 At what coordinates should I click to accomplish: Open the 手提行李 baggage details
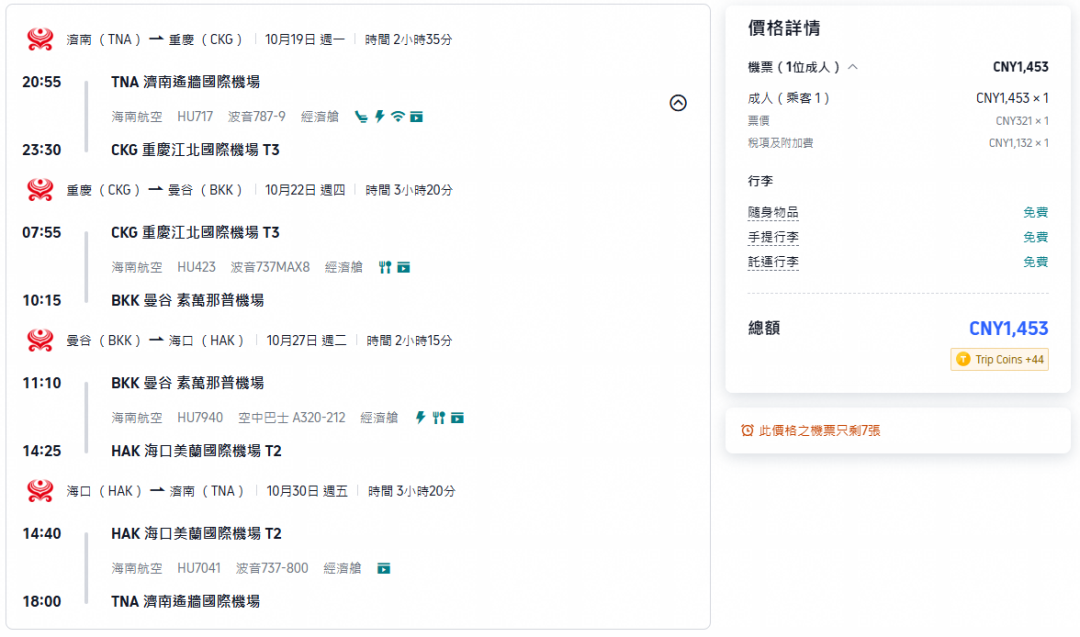773,238
